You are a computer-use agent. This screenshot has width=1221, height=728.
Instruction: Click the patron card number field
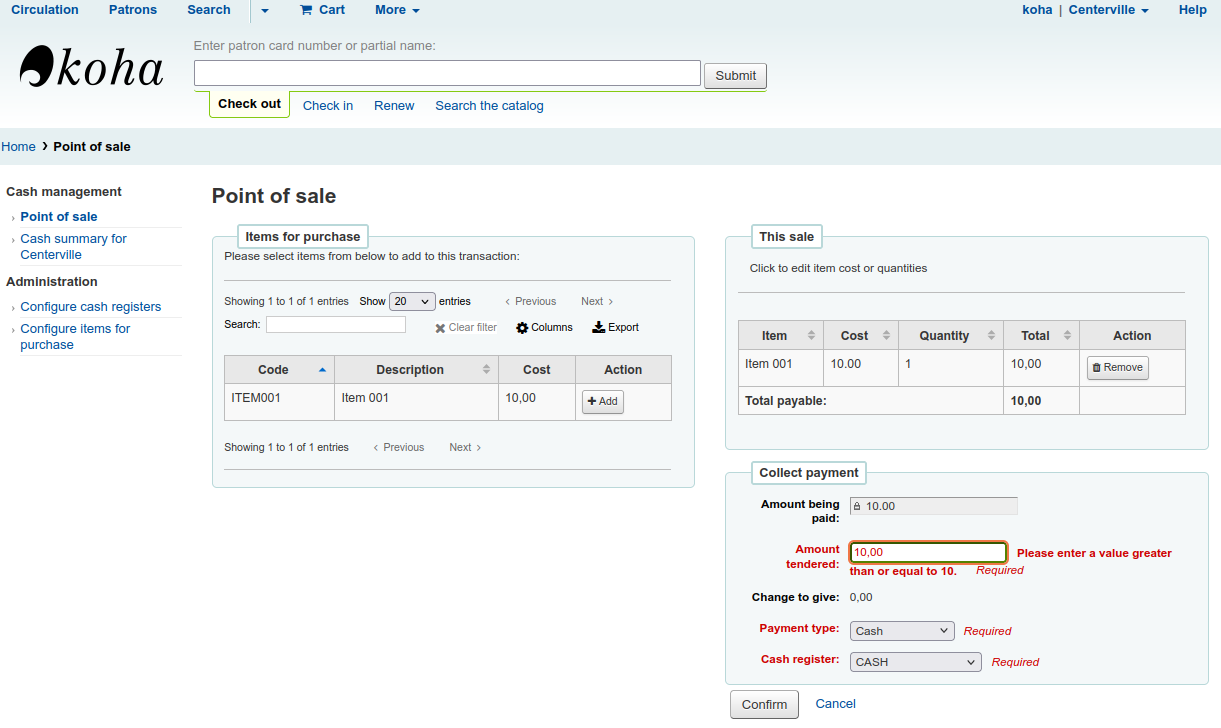pyautogui.click(x=447, y=74)
